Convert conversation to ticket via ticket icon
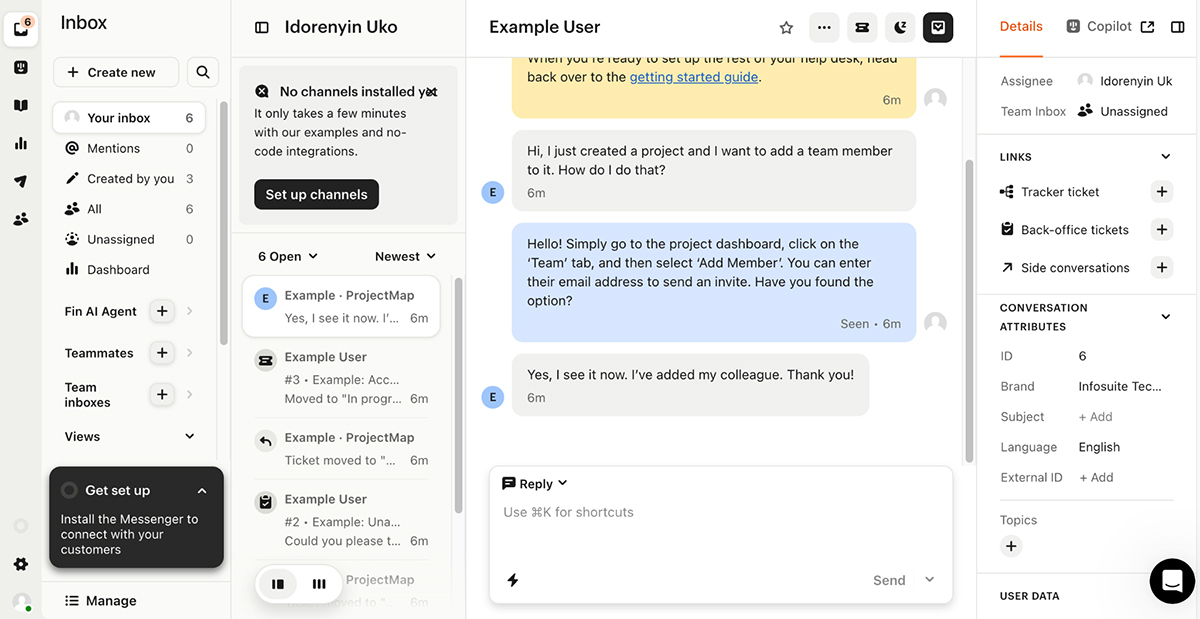The height and width of the screenshot is (619, 1200). pos(862,27)
